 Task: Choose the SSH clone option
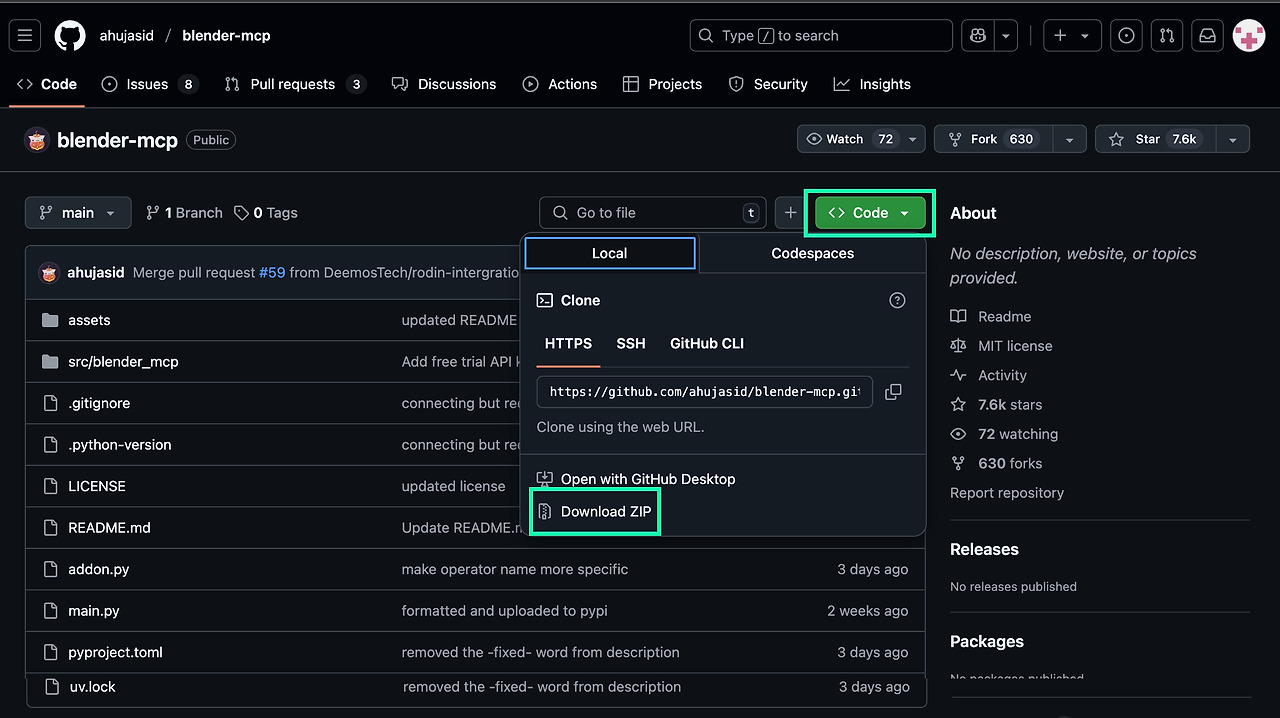click(631, 343)
